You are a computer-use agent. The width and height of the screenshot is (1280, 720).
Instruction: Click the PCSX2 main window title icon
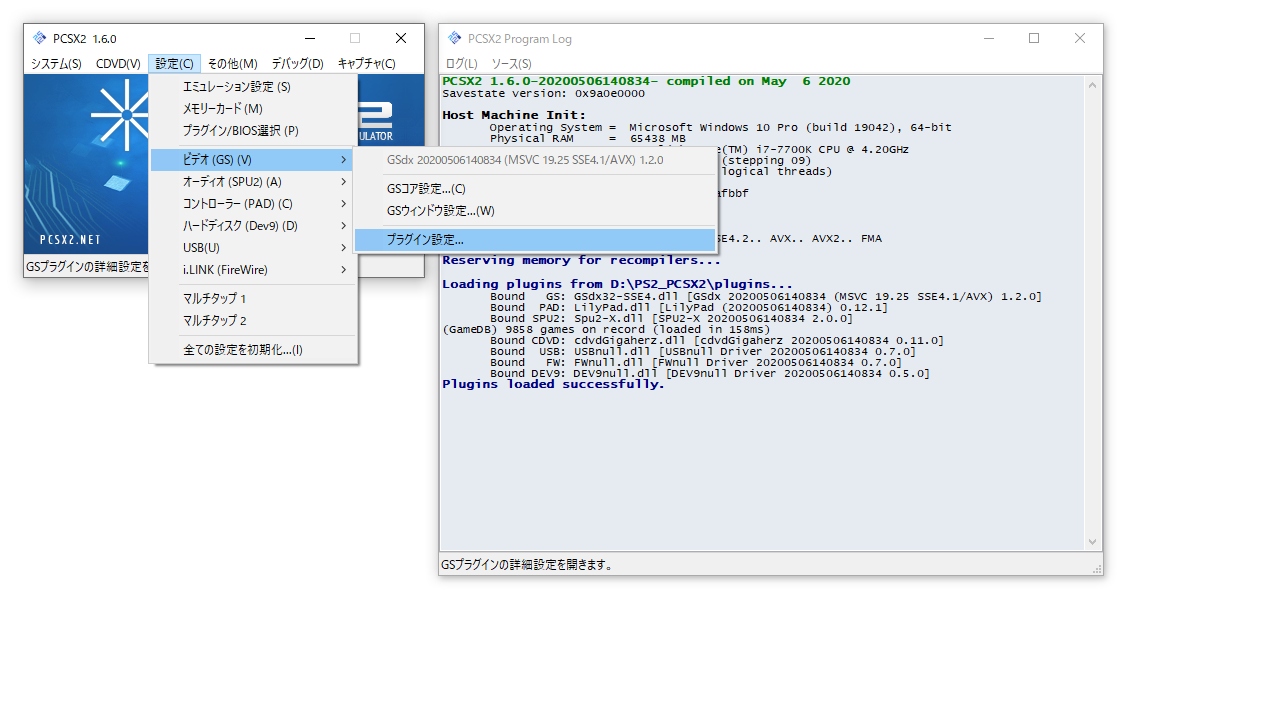coord(39,38)
